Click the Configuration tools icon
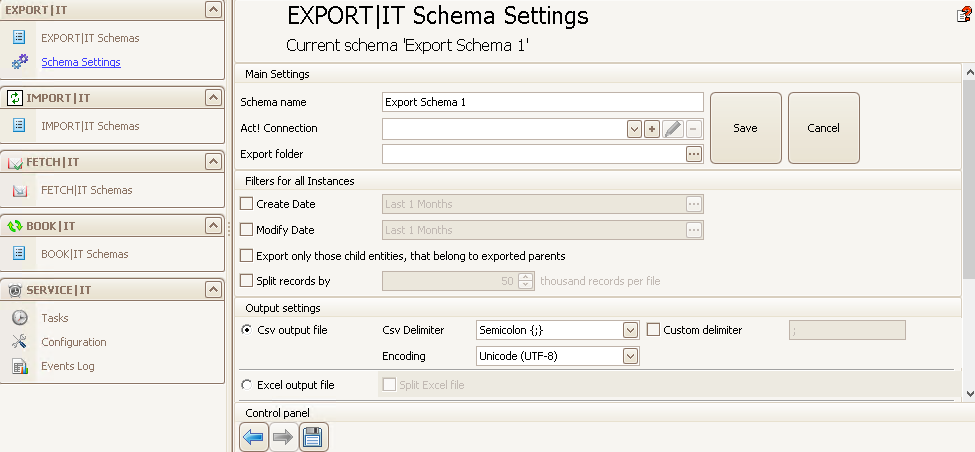975x452 pixels. click(20, 341)
